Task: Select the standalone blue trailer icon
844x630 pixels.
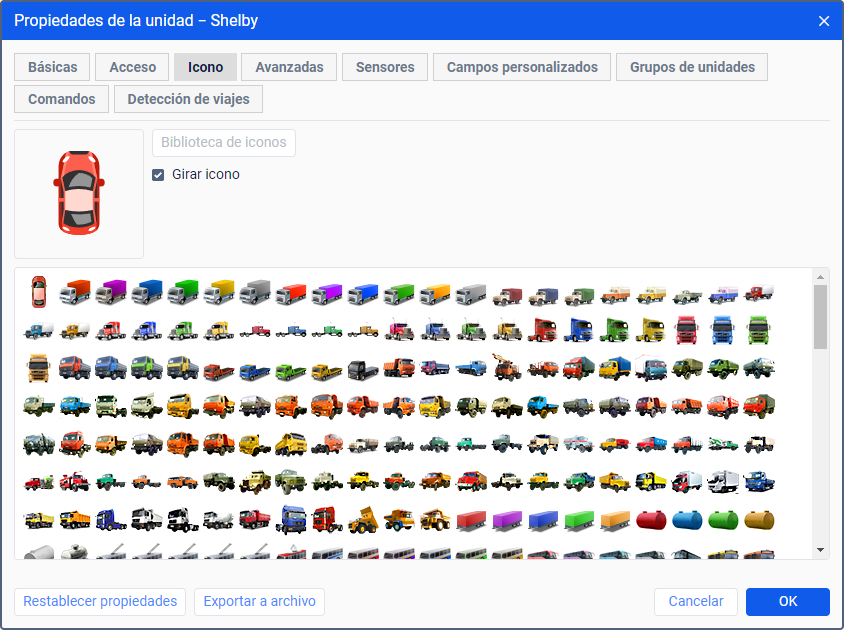Action: coord(543,520)
